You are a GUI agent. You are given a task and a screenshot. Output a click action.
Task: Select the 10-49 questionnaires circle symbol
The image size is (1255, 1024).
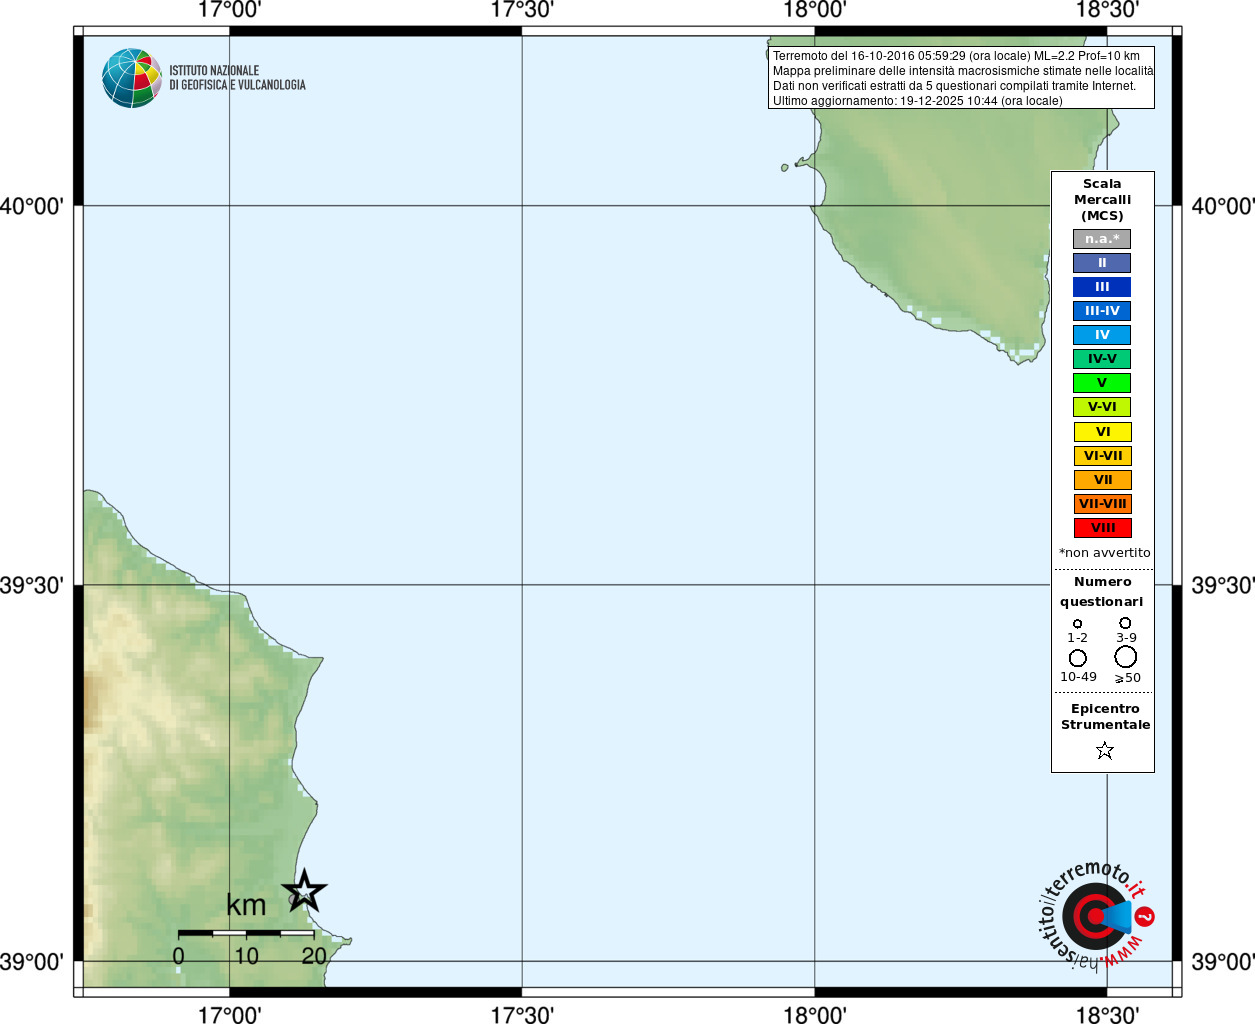coord(1077,658)
